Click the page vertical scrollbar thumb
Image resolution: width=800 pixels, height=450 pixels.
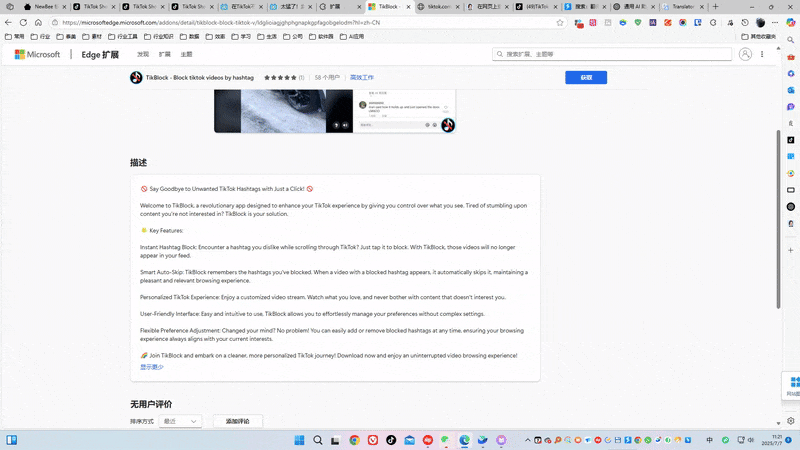(x=778, y=219)
